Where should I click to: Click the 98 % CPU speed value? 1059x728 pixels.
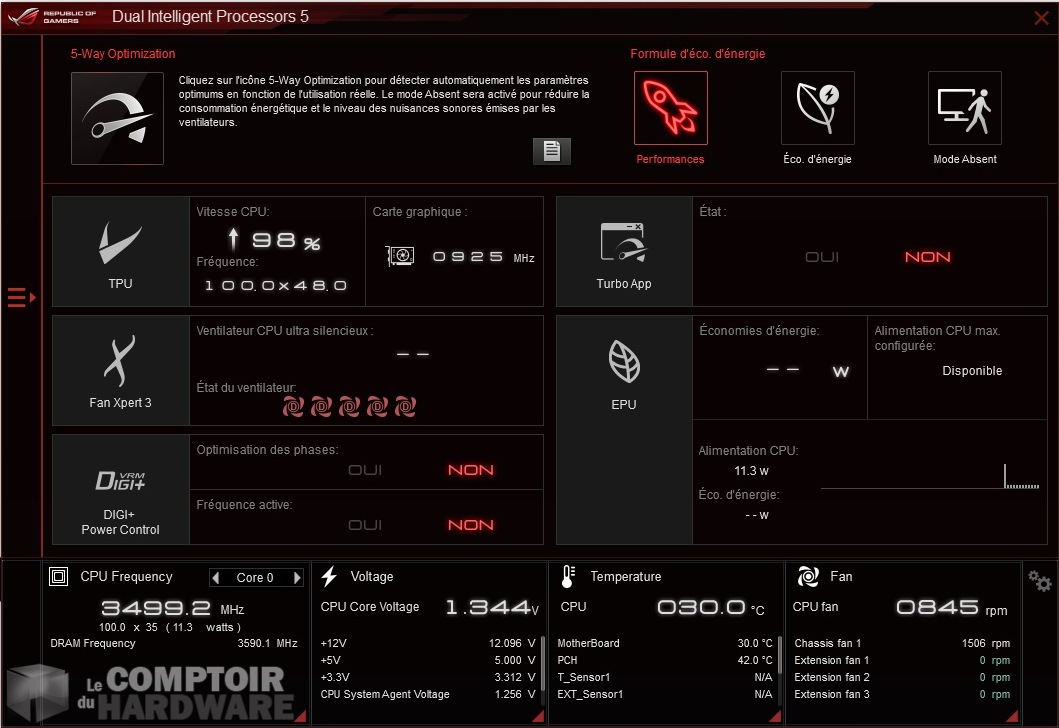[x=286, y=240]
